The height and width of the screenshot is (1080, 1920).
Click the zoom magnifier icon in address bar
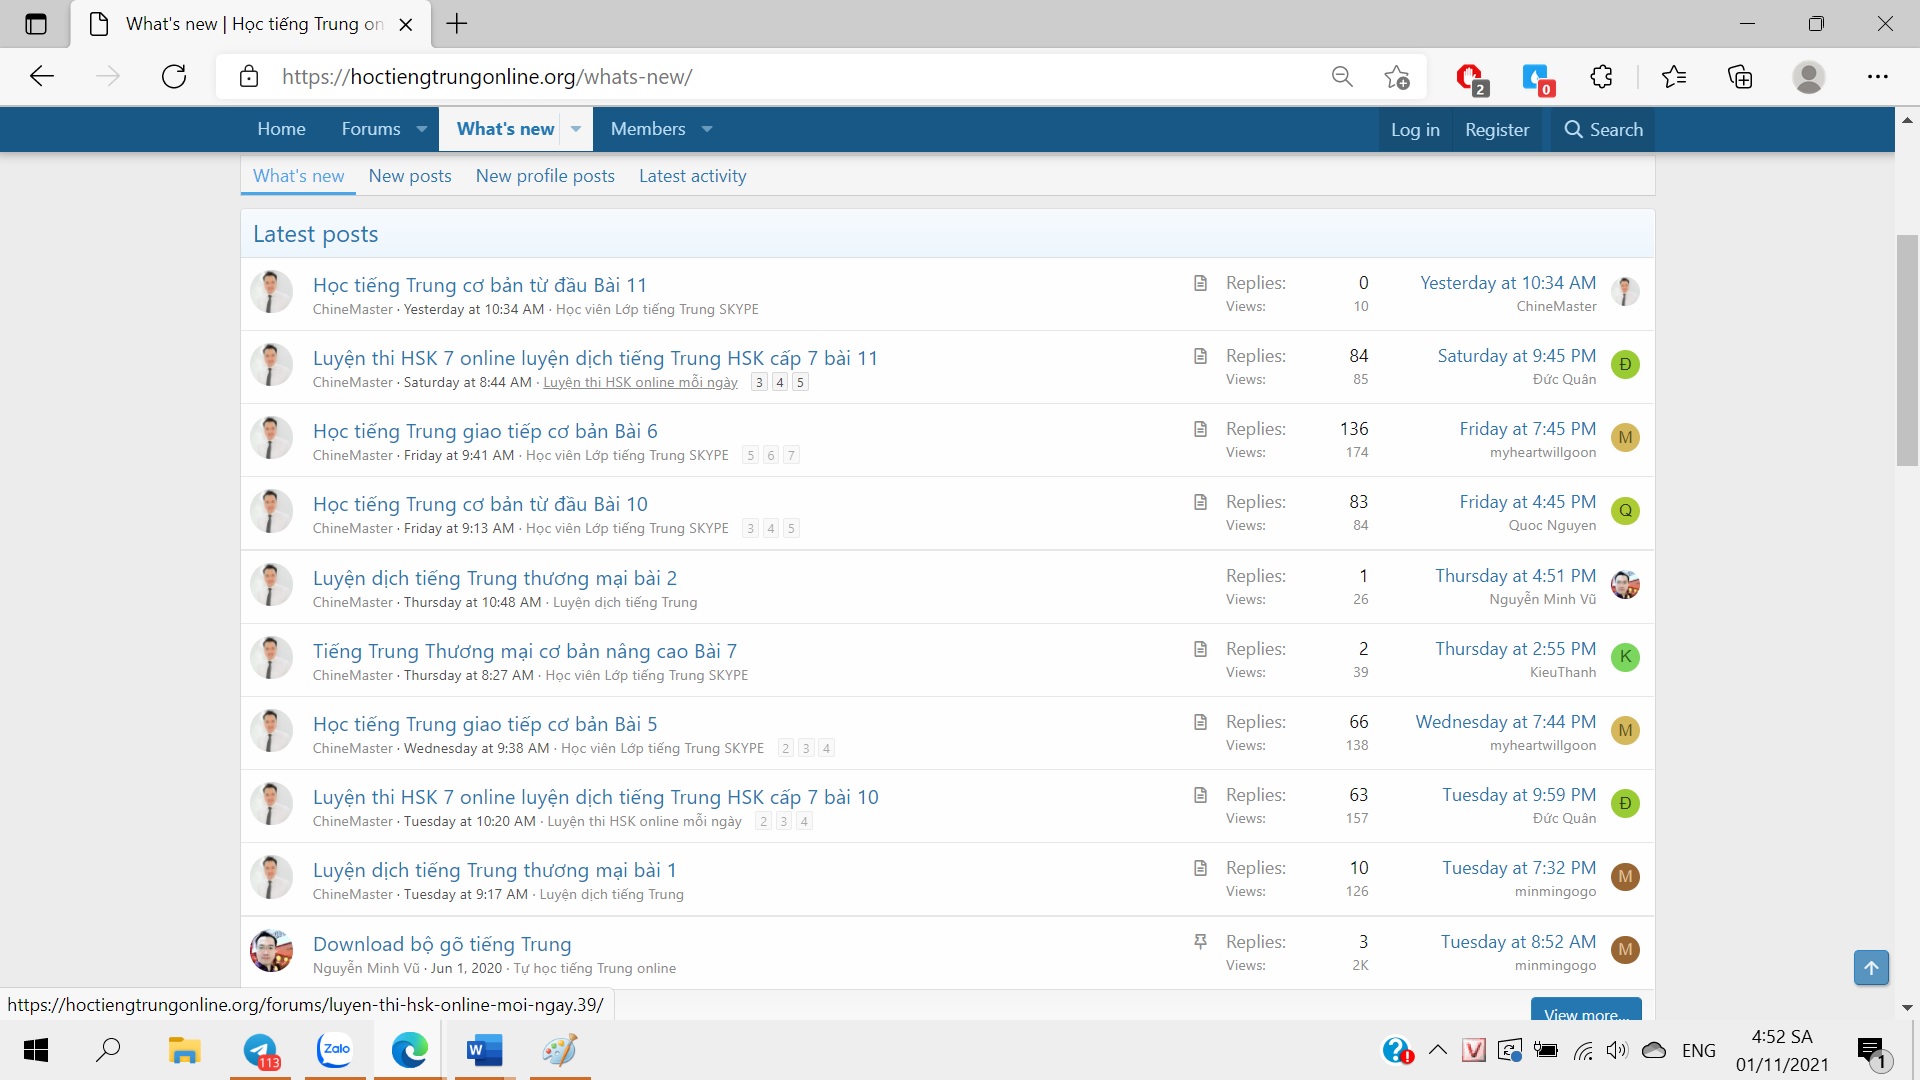click(x=1342, y=77)
